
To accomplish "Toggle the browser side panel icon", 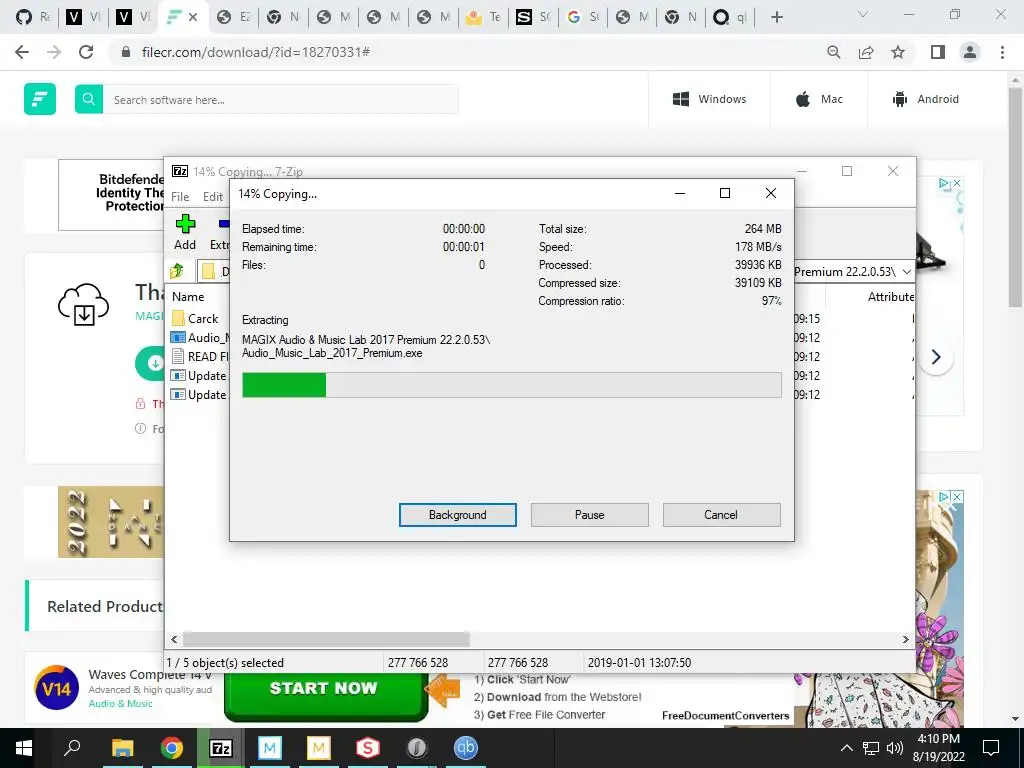I will [x=938, y=52].
